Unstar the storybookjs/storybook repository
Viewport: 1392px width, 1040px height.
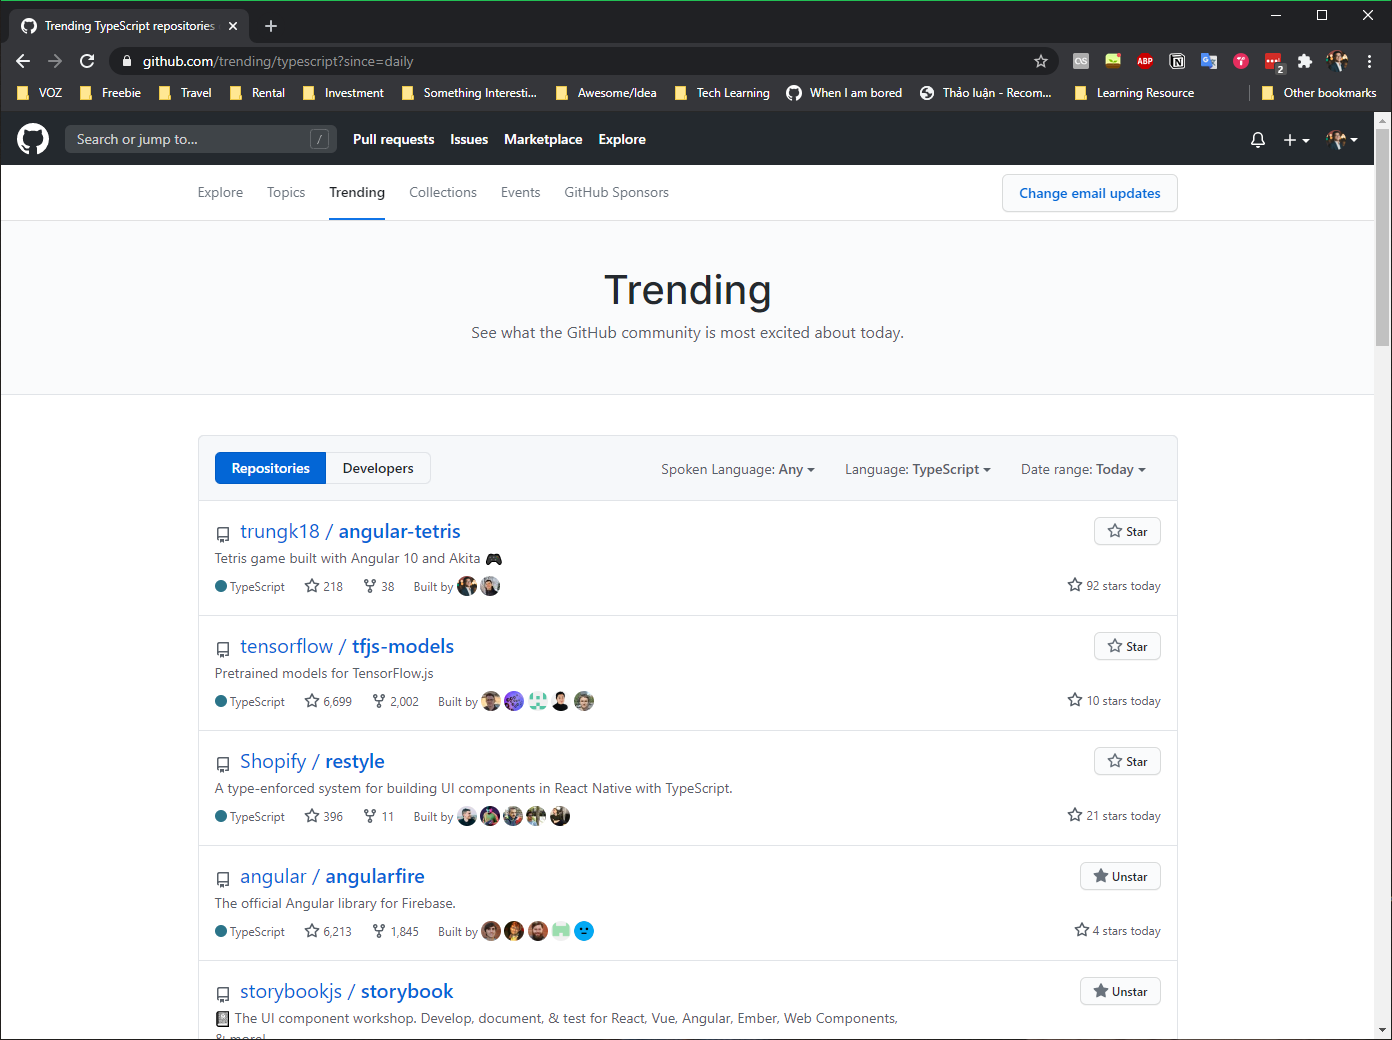(1120, 991)
